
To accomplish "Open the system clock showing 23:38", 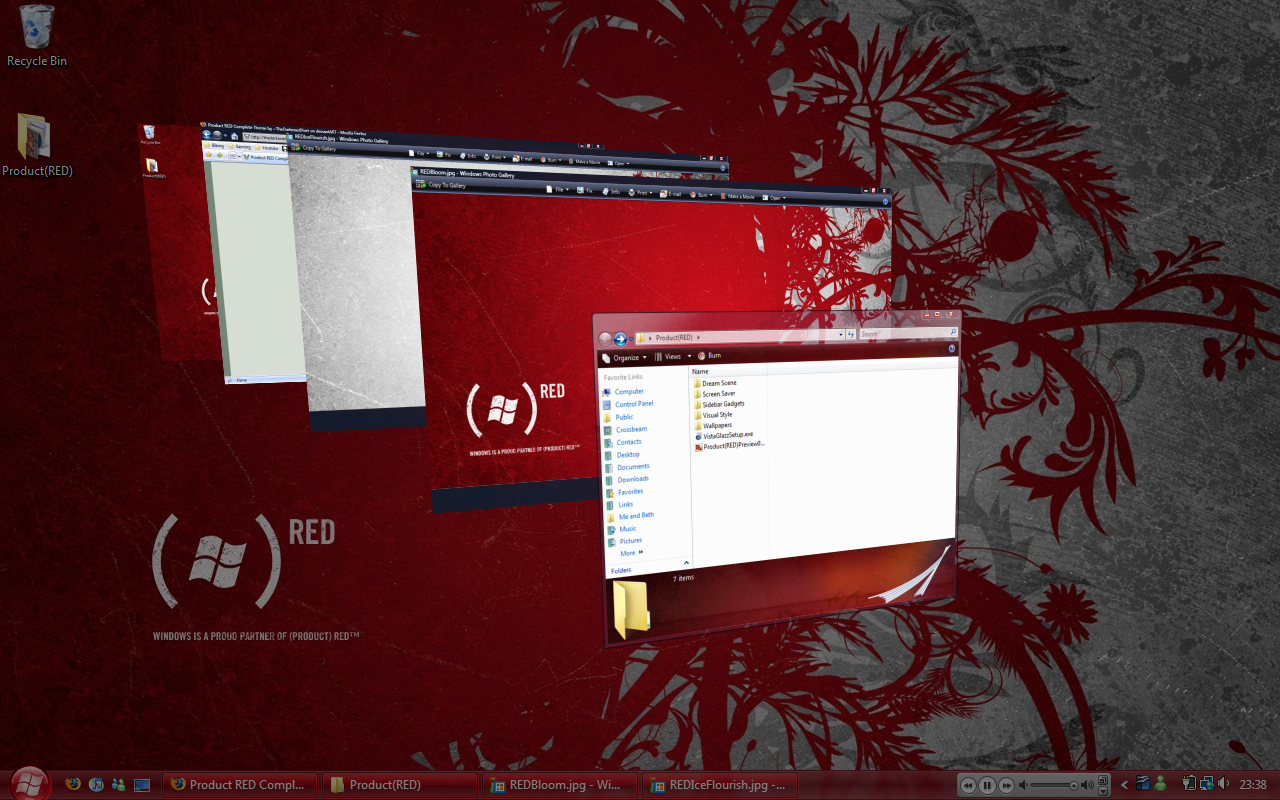I will [1253, 785].
